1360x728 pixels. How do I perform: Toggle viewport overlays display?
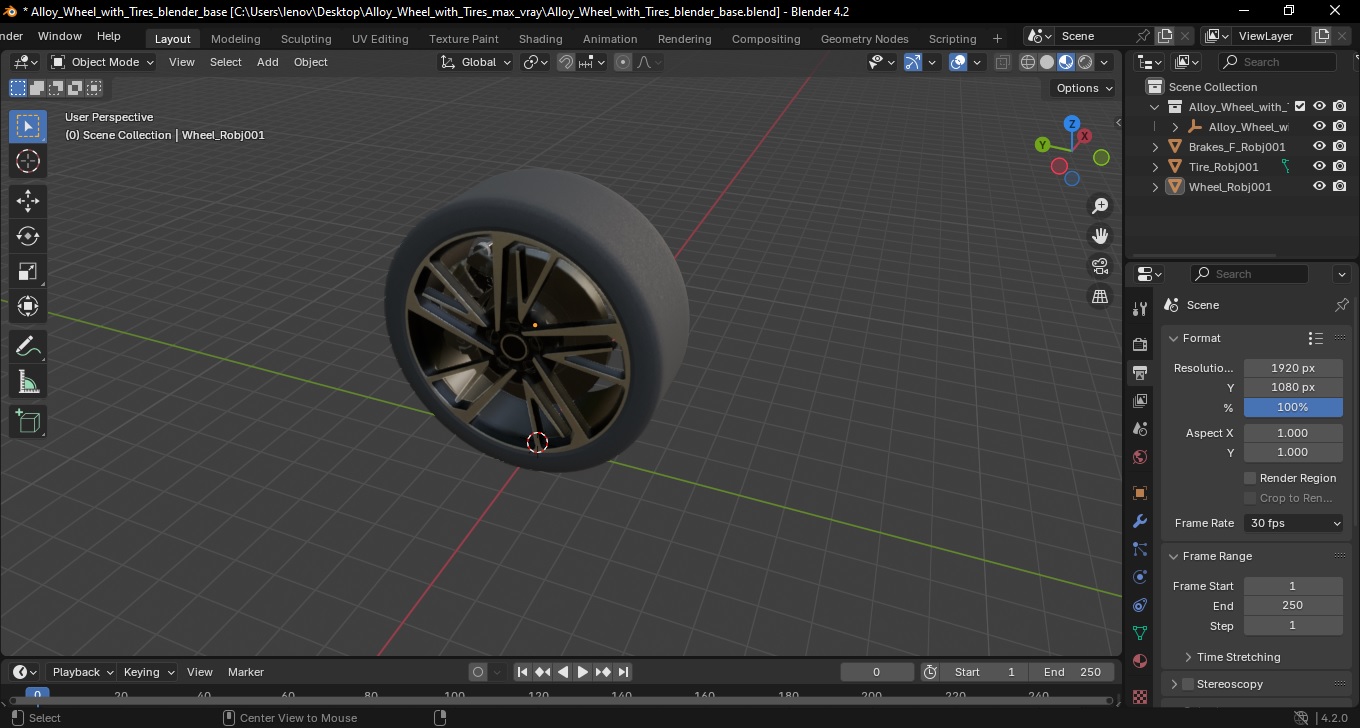tap(958, 62)
